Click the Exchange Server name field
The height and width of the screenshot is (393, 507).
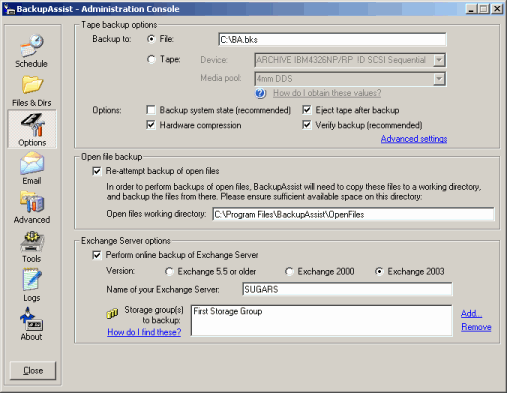(x=347, y=289)
